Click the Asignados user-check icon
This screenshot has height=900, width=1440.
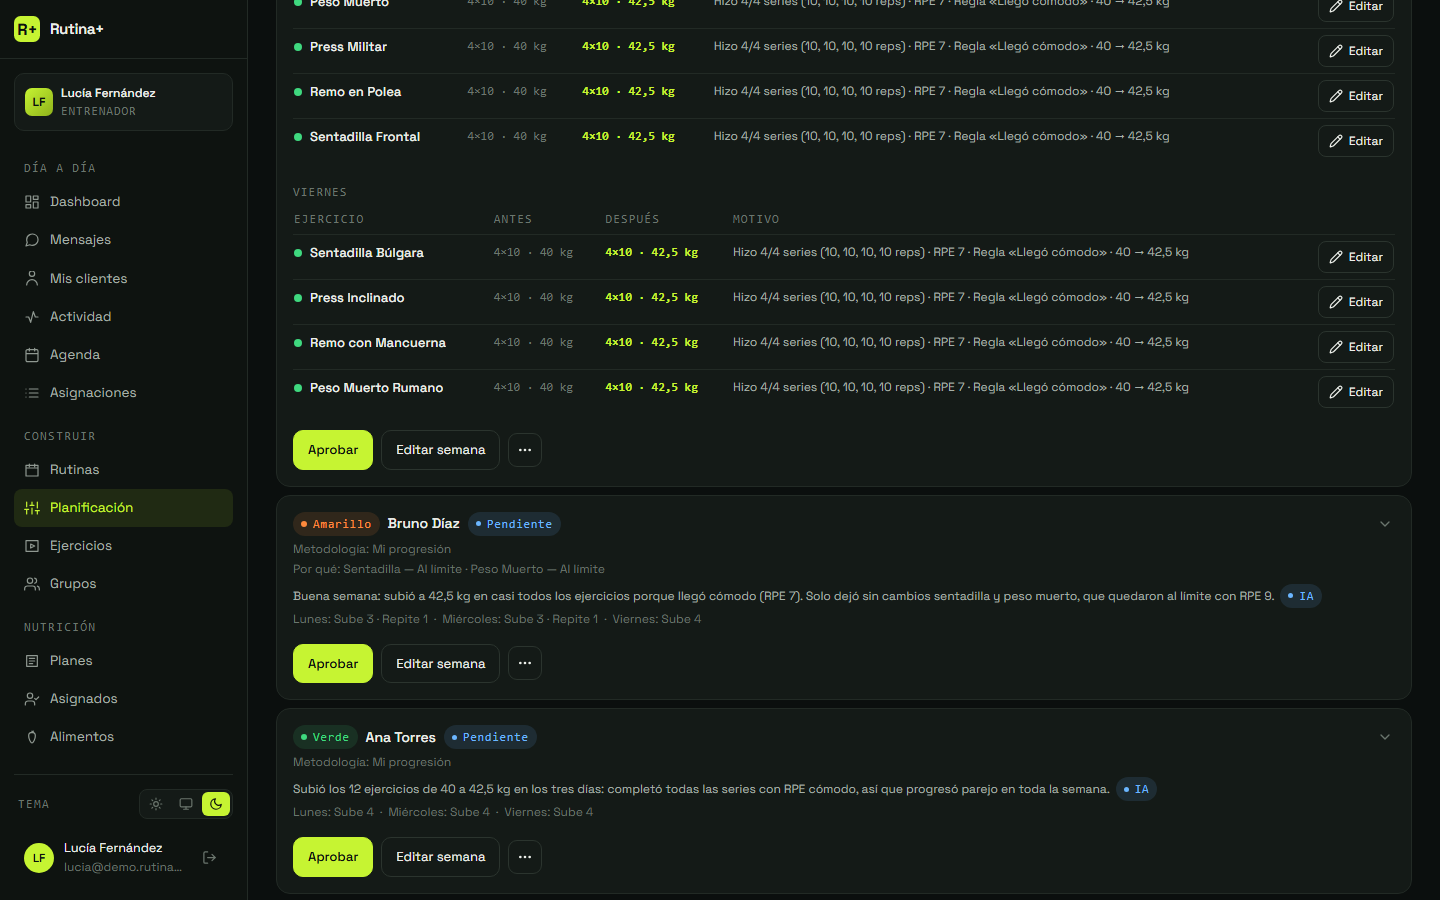(x=32, y=699)
